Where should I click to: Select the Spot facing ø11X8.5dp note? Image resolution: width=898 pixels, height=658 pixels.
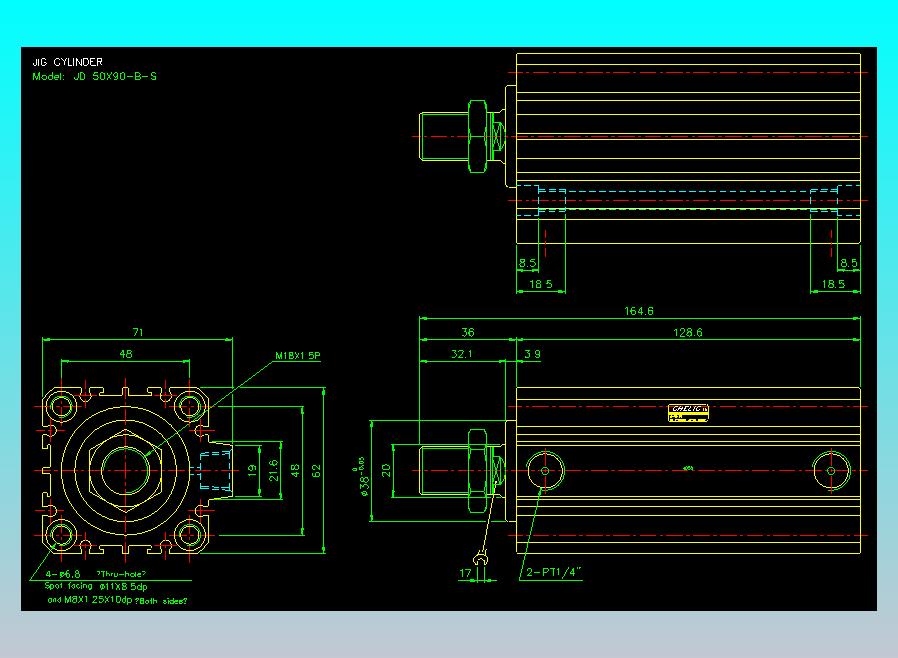click(96, 586)
